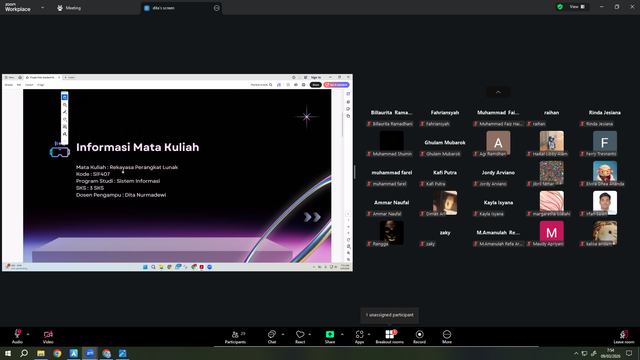
Task: Expand the Share options caret
Action: point(342,334)
